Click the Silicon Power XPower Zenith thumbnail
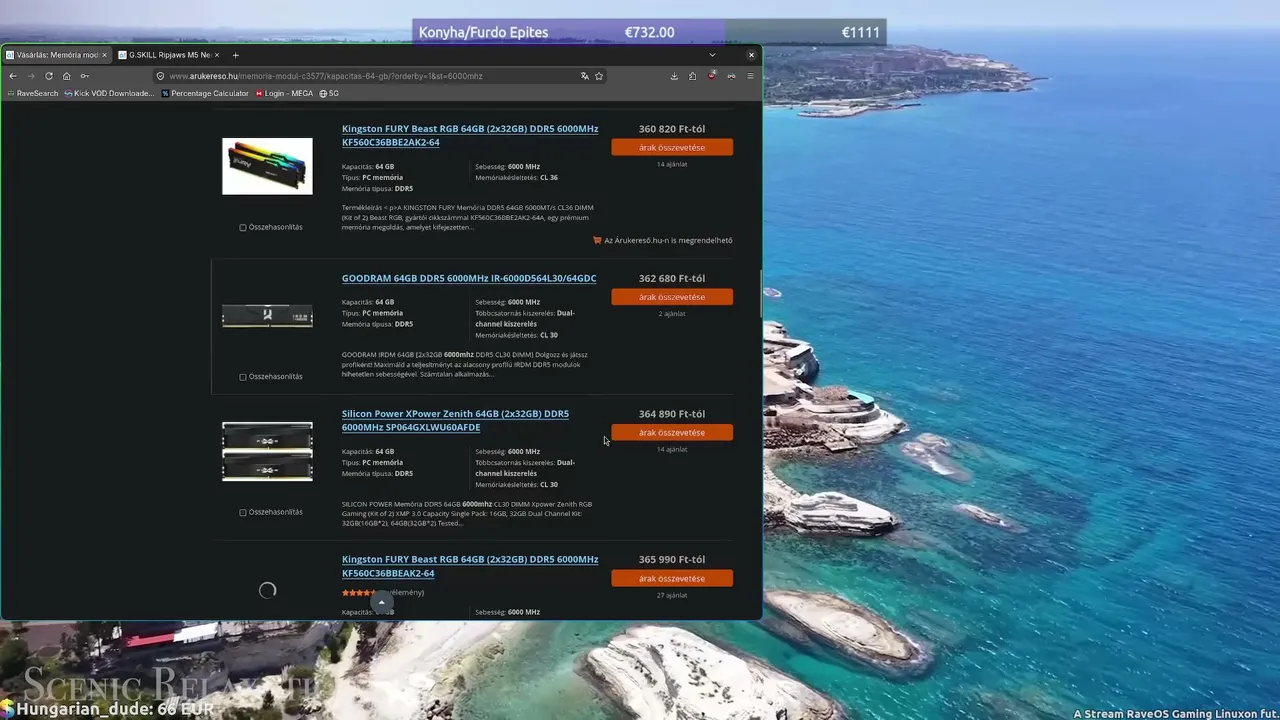The height and width of the screenshot is (720, 1280). (267, 451)
